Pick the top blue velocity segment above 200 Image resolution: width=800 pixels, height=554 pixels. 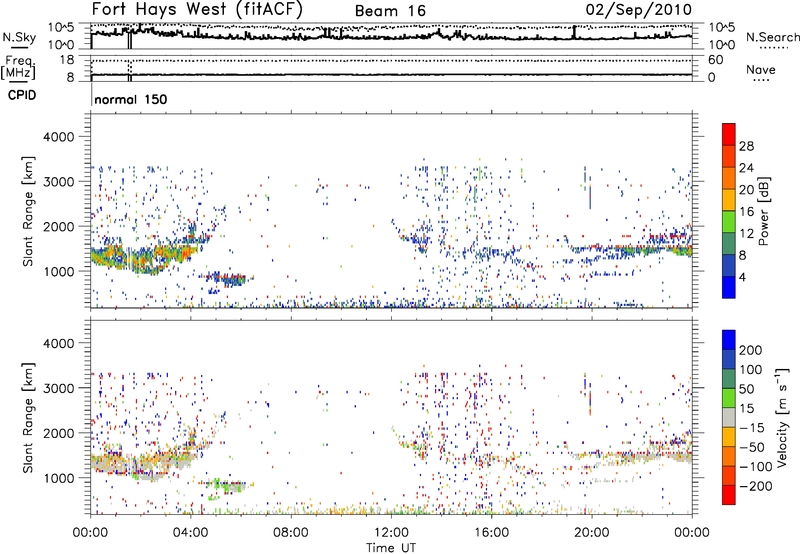point(729,340)
